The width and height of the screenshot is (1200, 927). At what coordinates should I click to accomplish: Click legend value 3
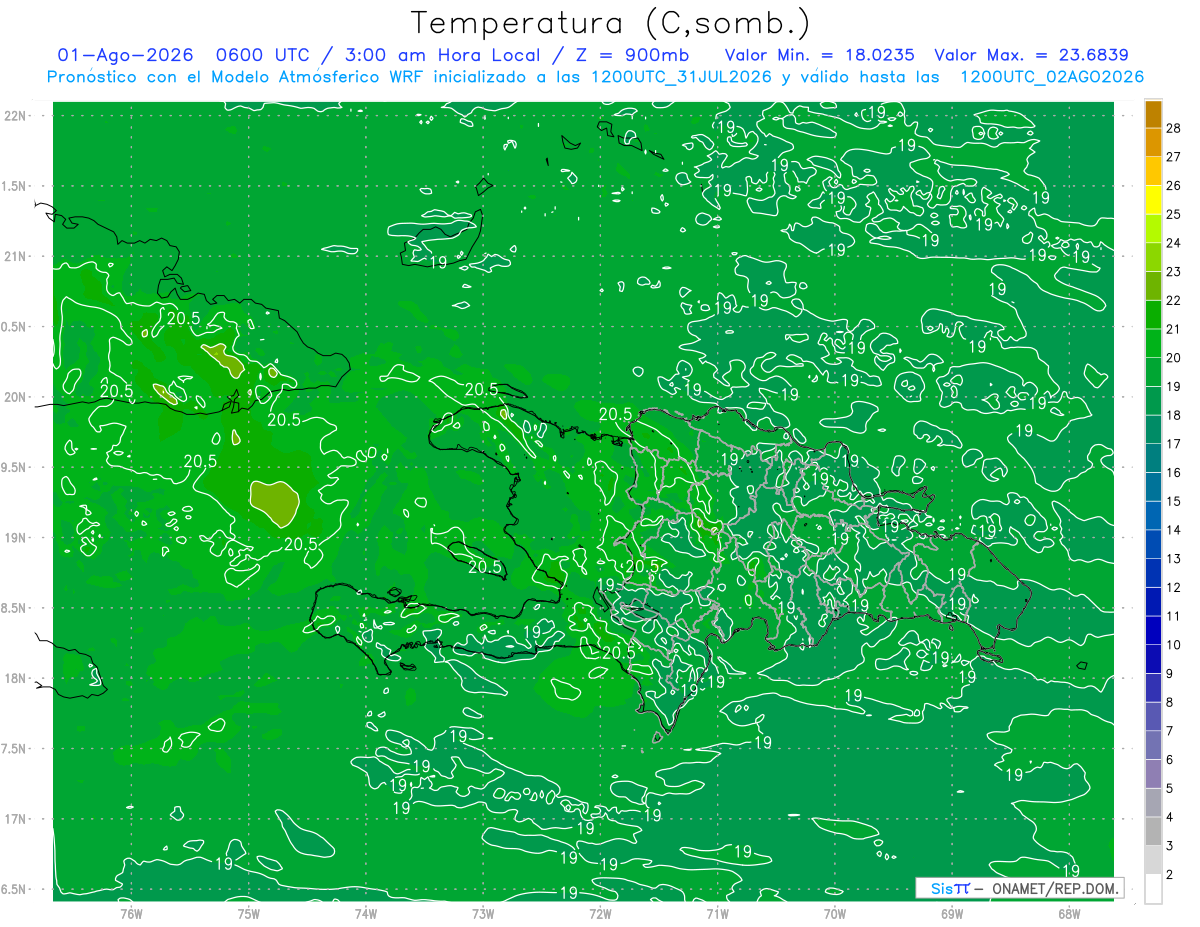pyautogui.click(x=1171, y=846)
